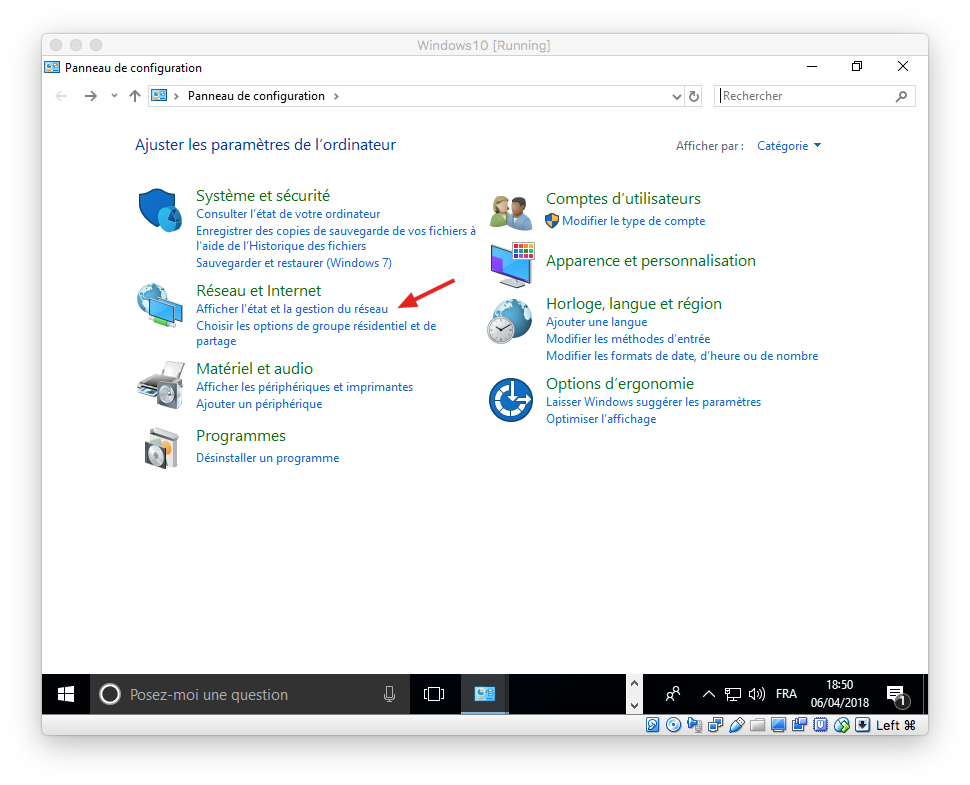Click the taskbar scroll down arrow
Screen dimensions: 970x785
(634, 705)
